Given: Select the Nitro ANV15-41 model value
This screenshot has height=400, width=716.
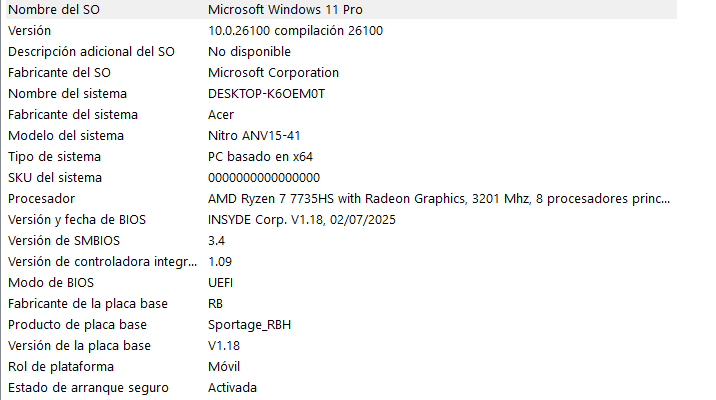Looking at the screenshot, I should (x=254, y=136).
